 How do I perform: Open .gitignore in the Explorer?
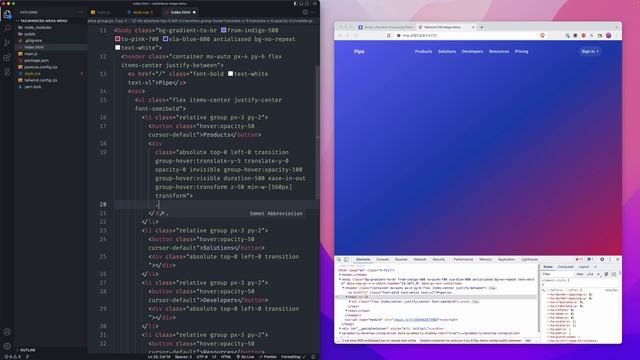point(33,41)
